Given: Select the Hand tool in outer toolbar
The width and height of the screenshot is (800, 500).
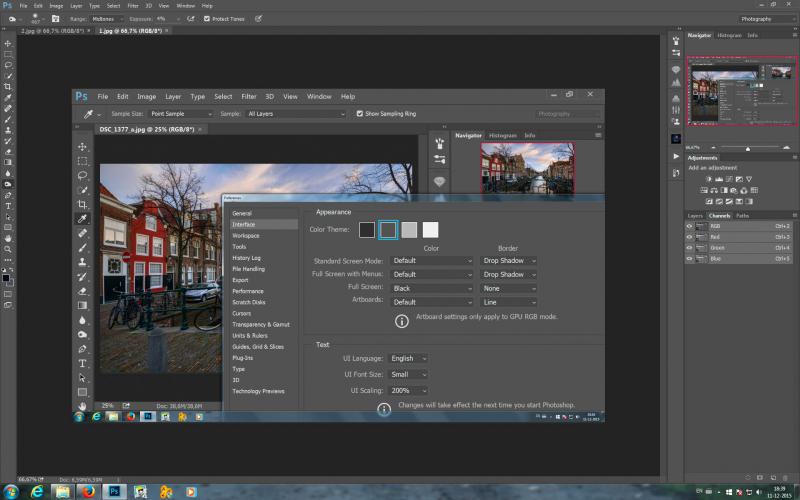Looking at the screenshot, I should point(8,238).
